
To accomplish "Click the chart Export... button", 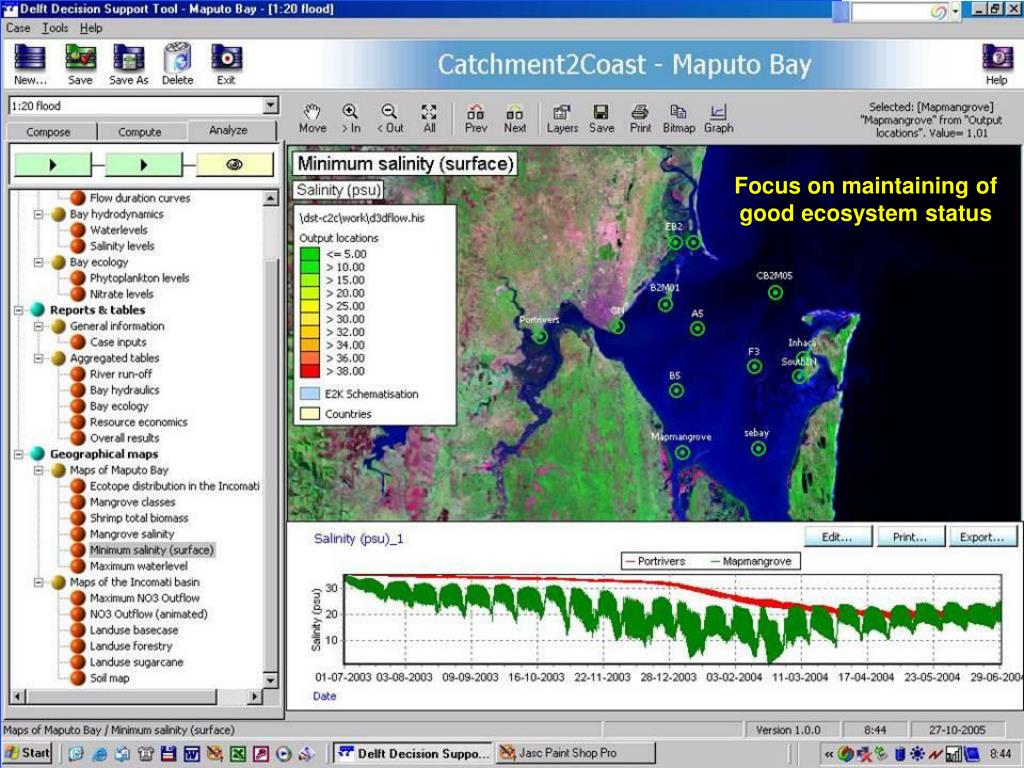I will coord(982,537).
